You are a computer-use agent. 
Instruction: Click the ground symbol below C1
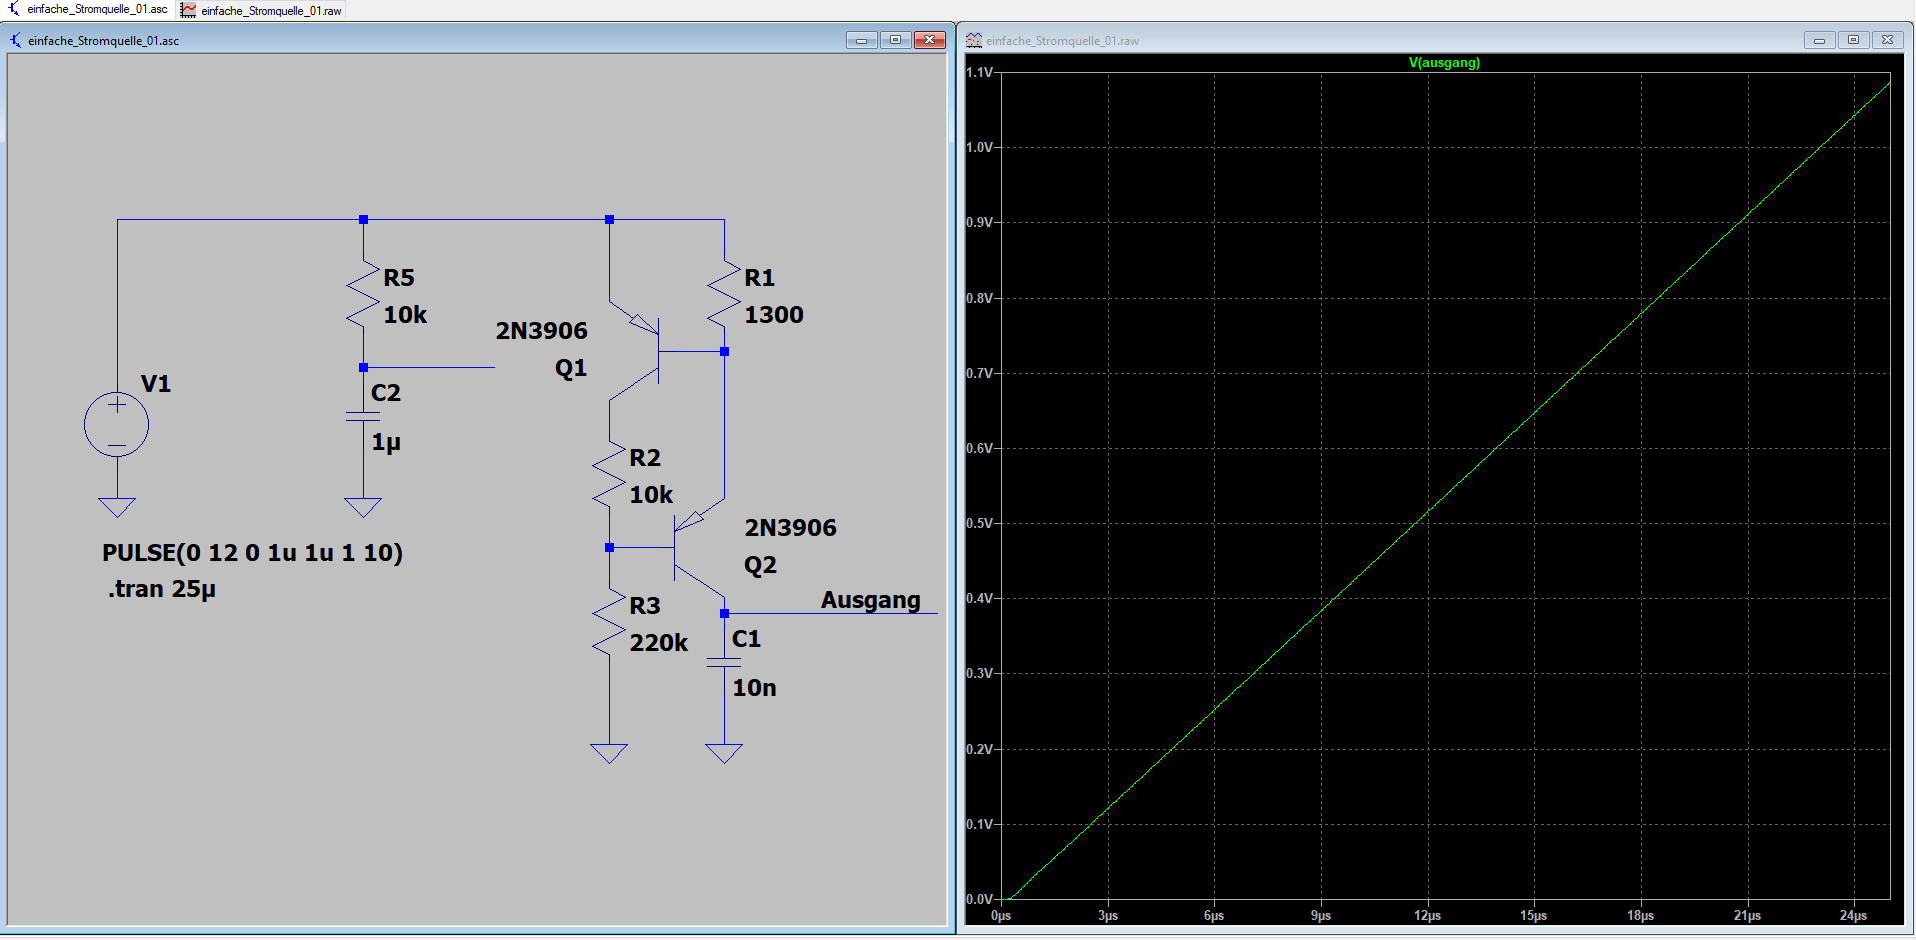724,753
